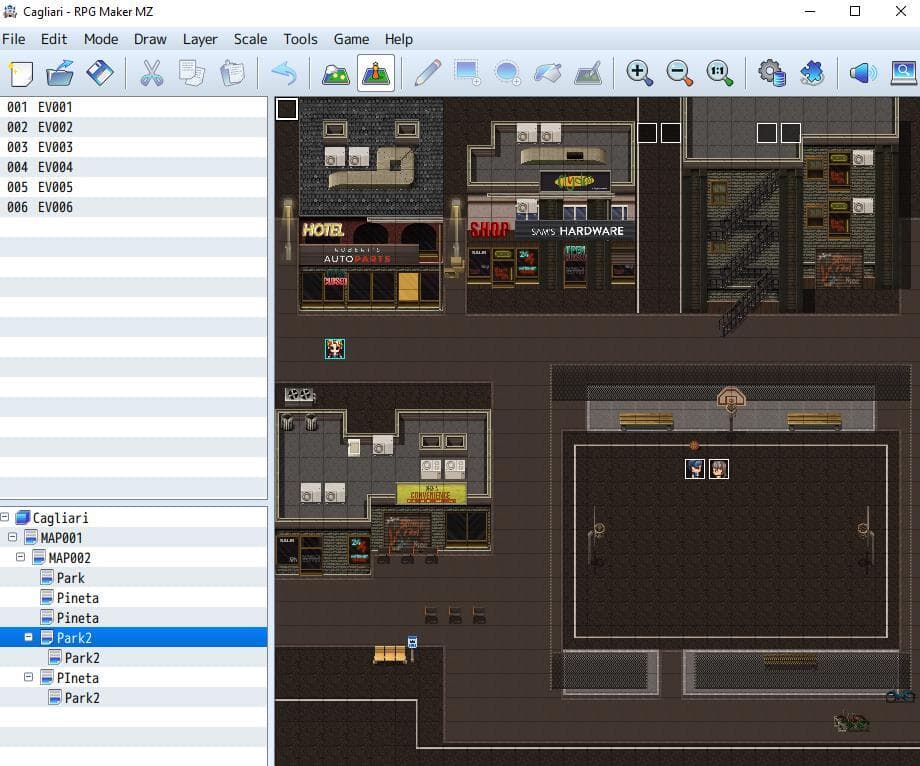Open the Help menu
Image resolution: width=920 pixels, height=766 pixels.
(399, 39)
